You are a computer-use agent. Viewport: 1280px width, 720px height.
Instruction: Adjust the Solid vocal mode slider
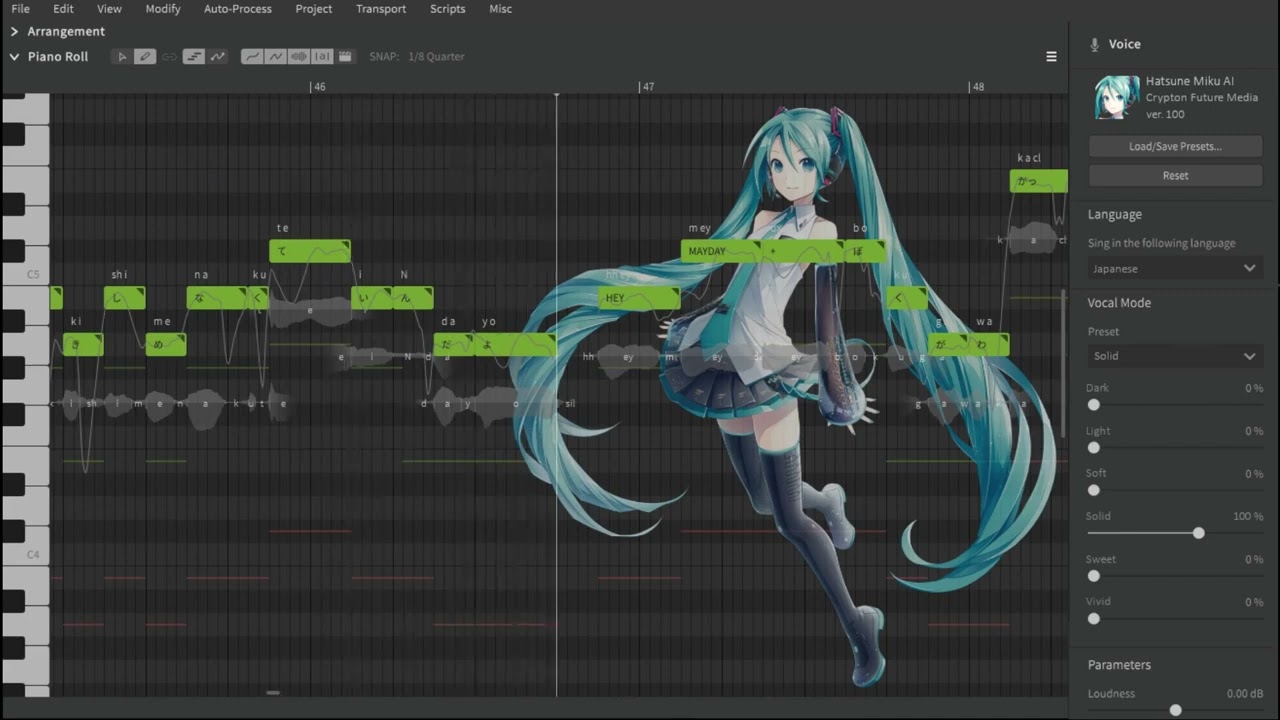click(x=1198, y=533)
